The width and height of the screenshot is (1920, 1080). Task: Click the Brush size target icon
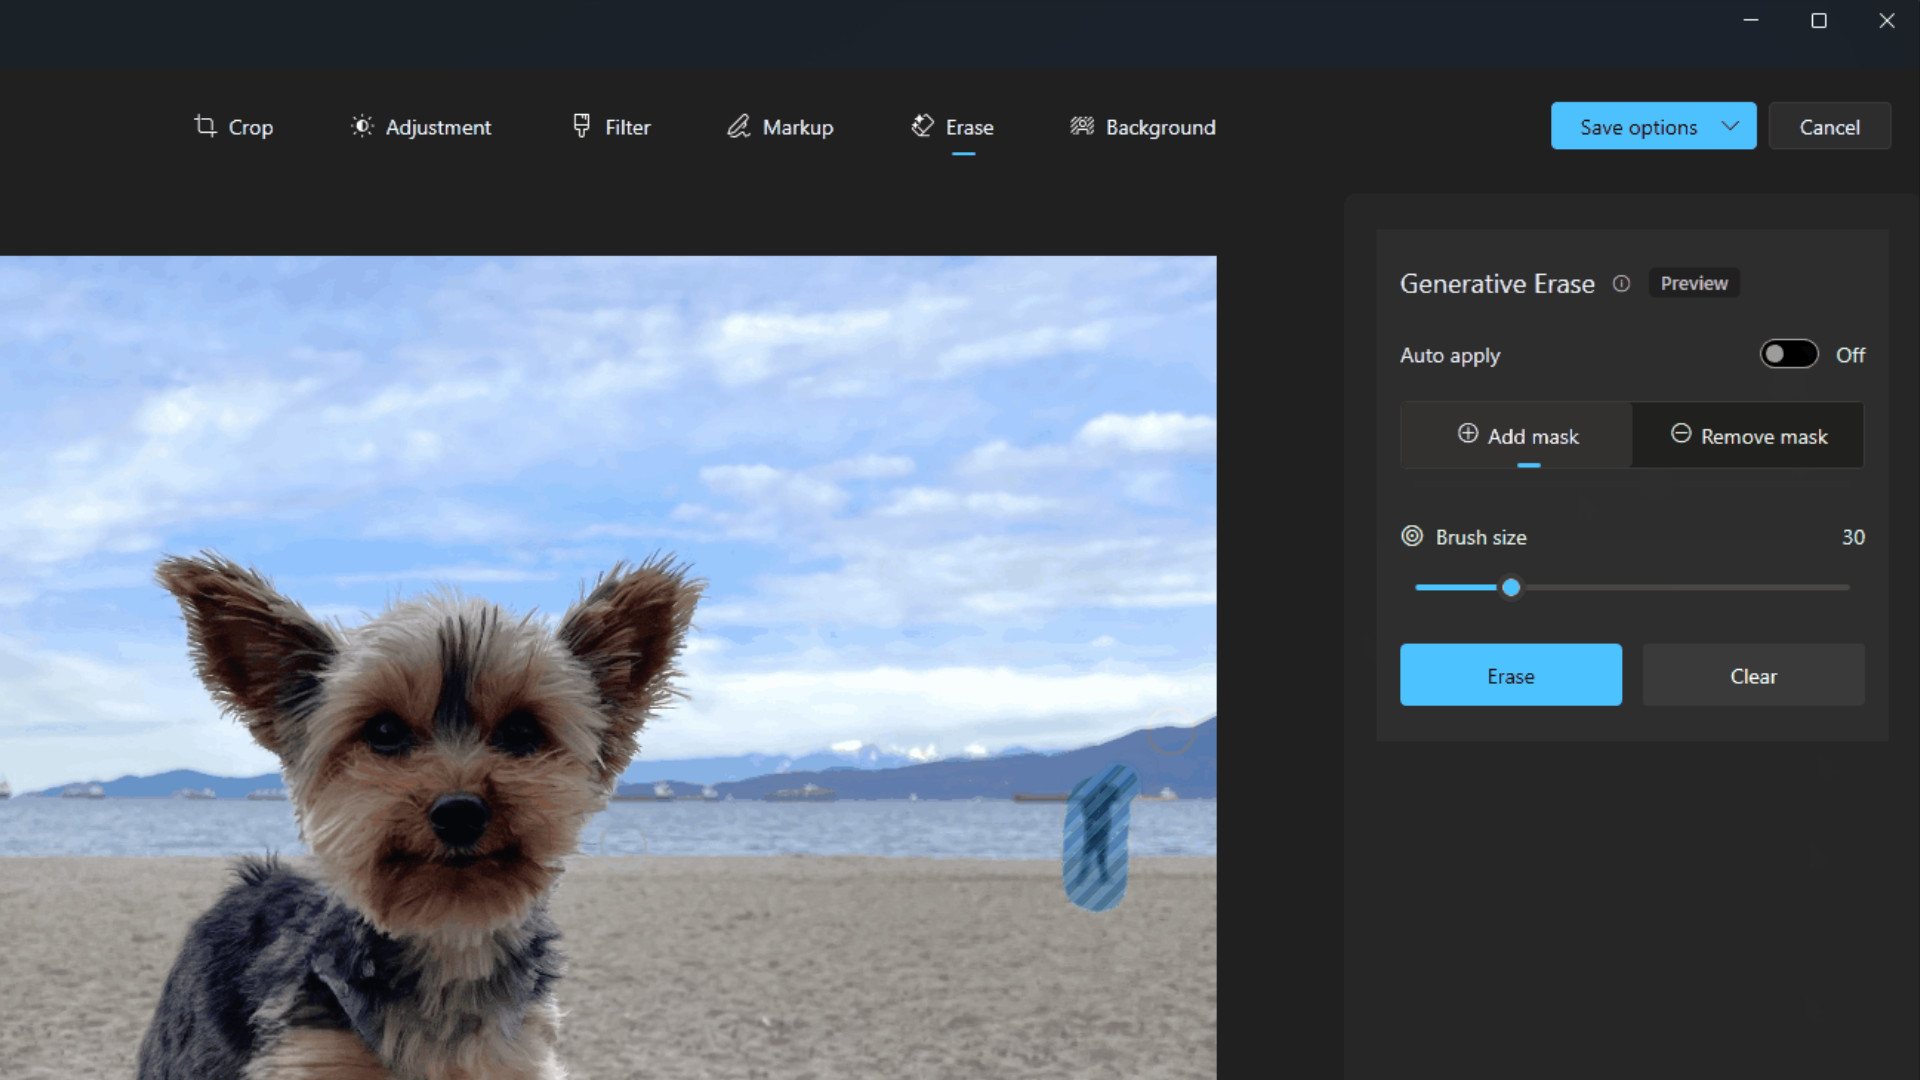(x=1412, y=536)
